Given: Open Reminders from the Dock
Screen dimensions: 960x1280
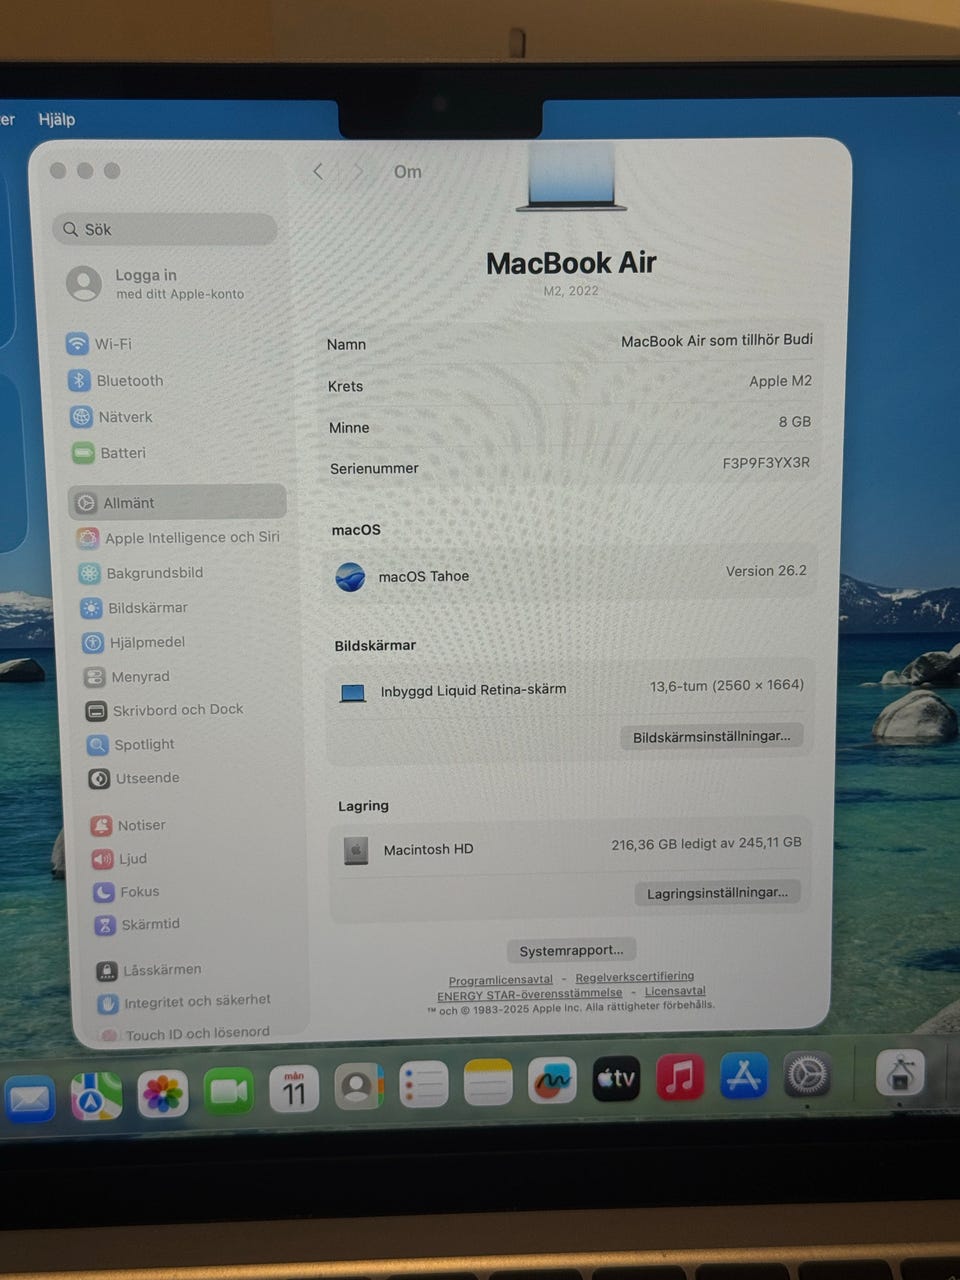Looking at the screenshot, I should 423,1085.
